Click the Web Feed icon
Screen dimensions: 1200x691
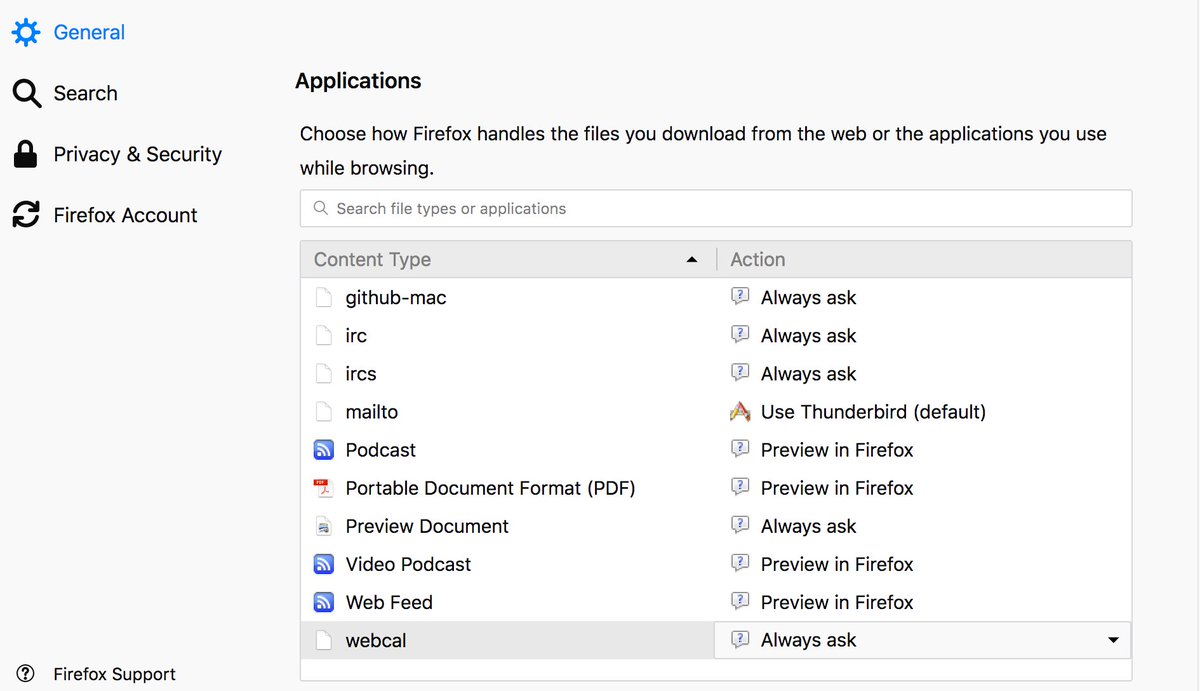coord(323,602)
